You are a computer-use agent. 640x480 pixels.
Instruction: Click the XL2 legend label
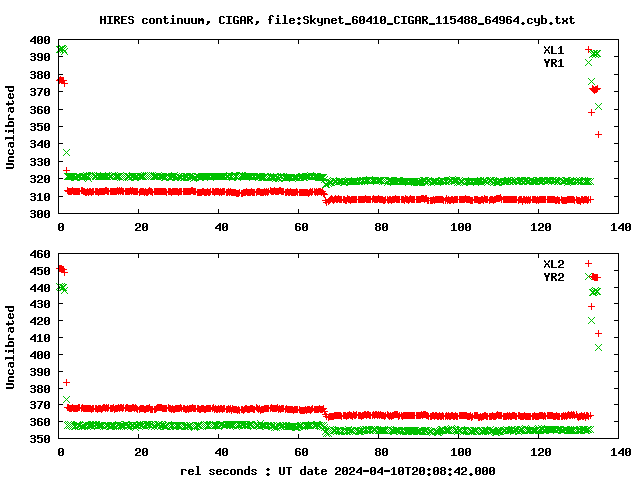tap(553, 264)
